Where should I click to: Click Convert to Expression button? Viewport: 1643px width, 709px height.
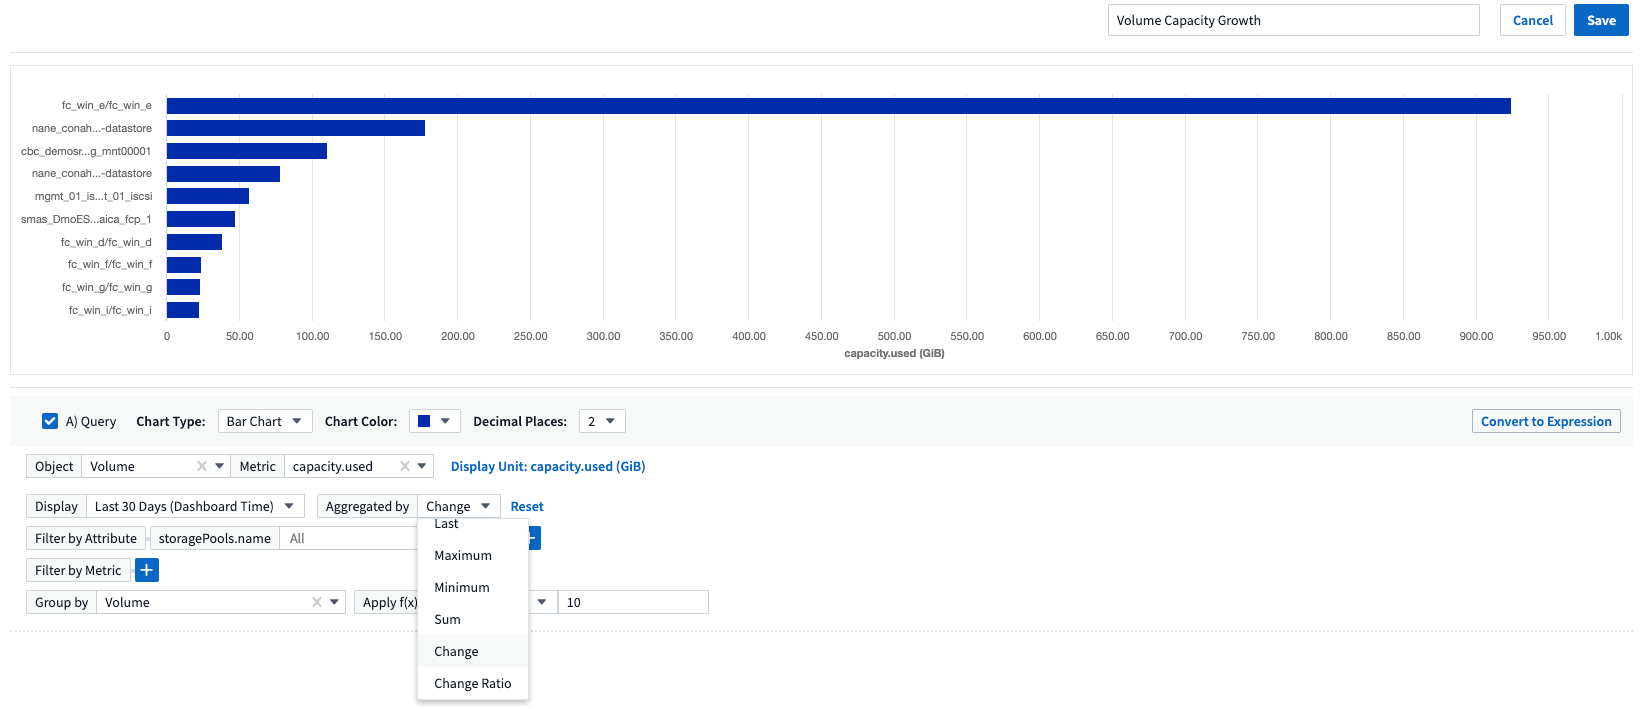1545,421
